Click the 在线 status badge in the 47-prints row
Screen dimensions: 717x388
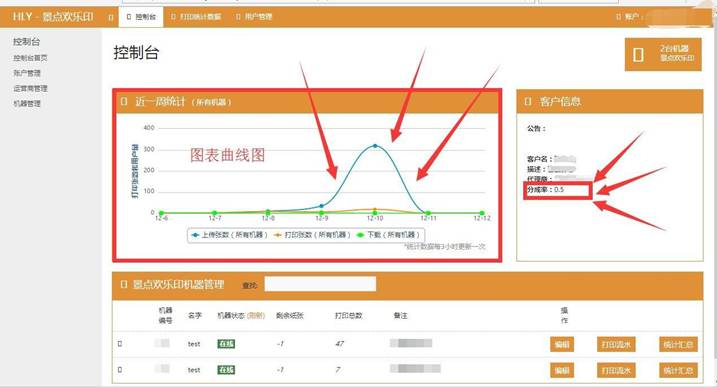pyautogui.click(x=226, y=344)
